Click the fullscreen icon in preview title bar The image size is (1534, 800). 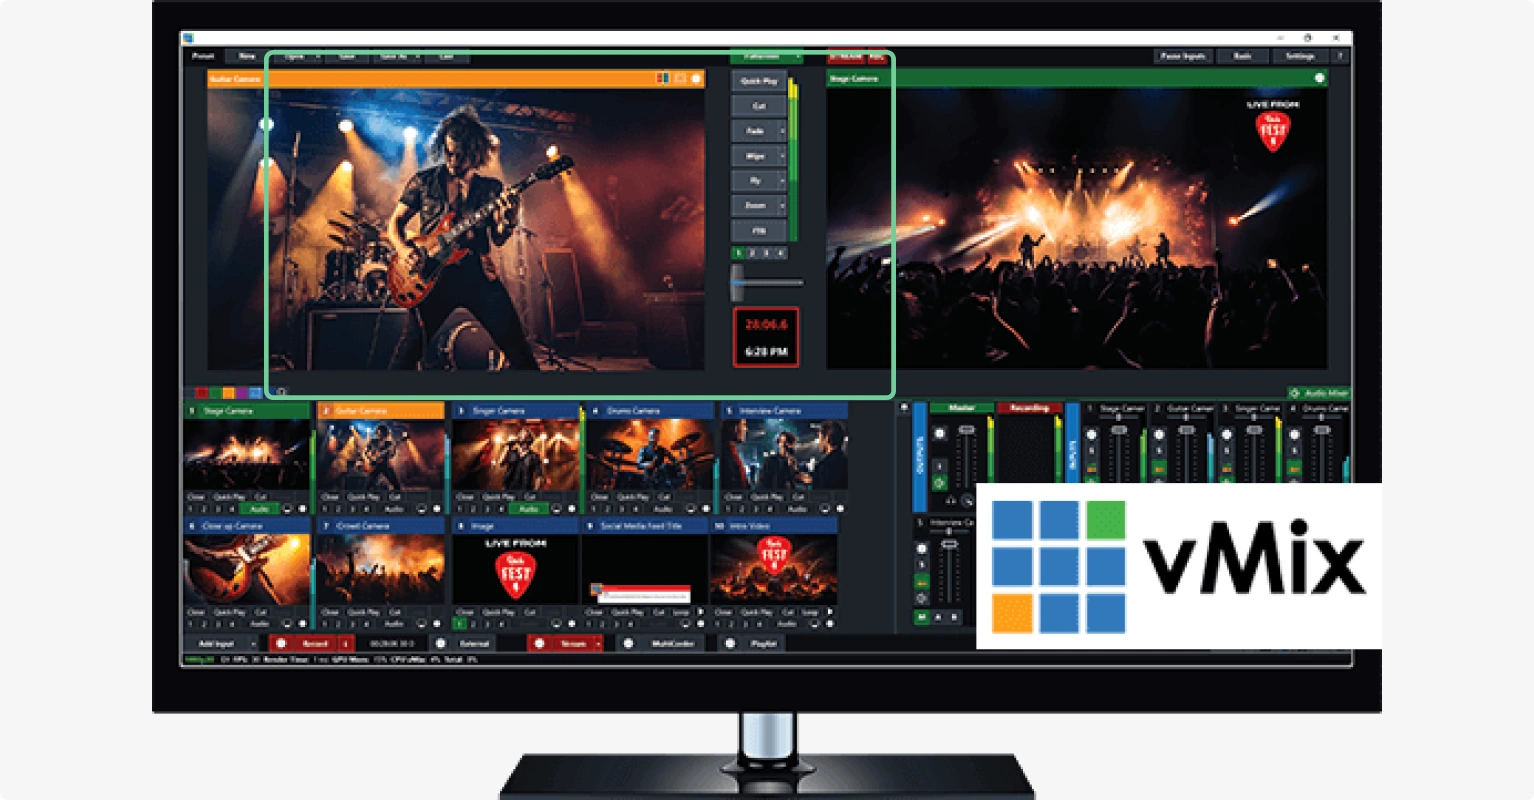(680, 78)
